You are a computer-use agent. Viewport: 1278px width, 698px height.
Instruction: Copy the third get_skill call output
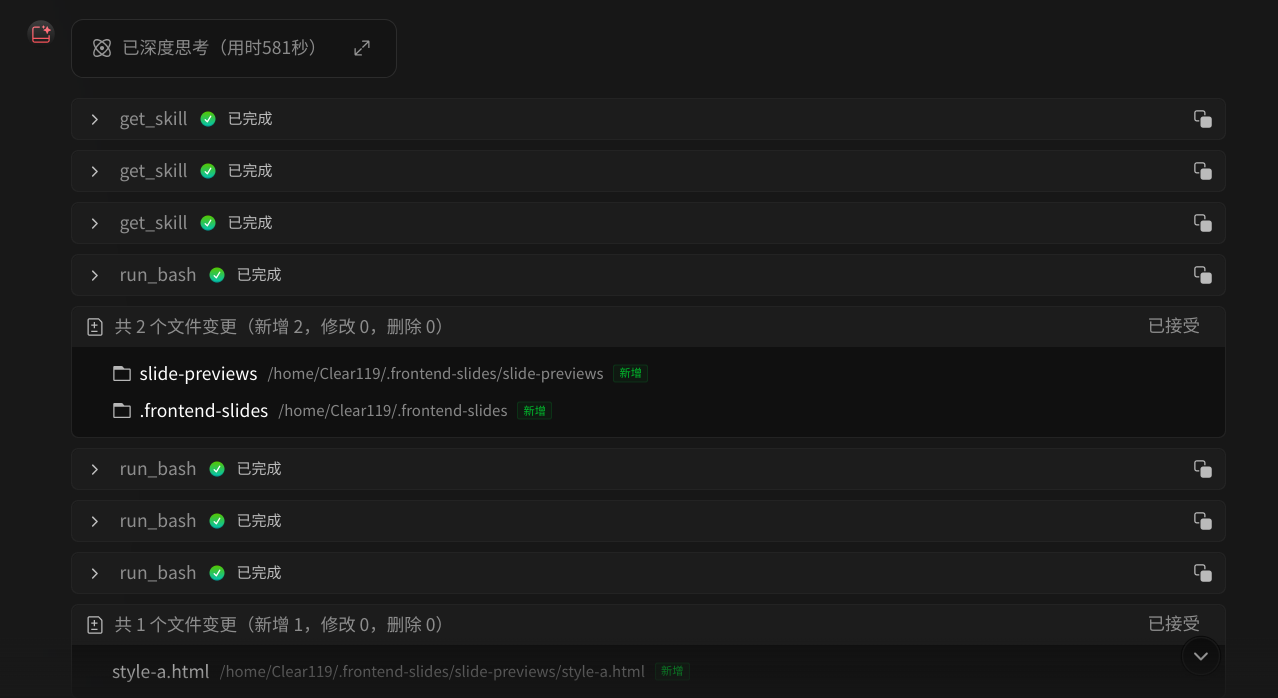1203,223
